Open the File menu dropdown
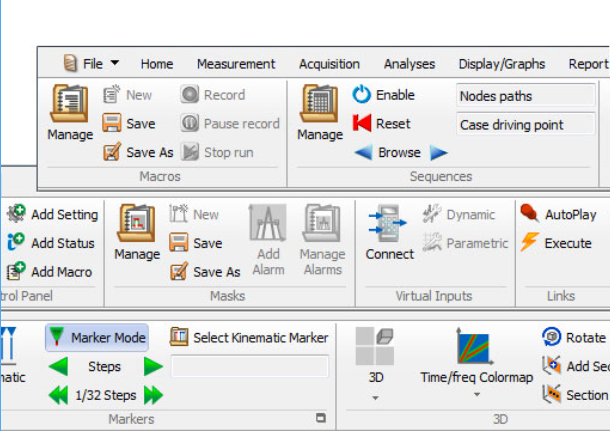The height and width of the screenshot is (431, 610). click(x=92, y=63)
